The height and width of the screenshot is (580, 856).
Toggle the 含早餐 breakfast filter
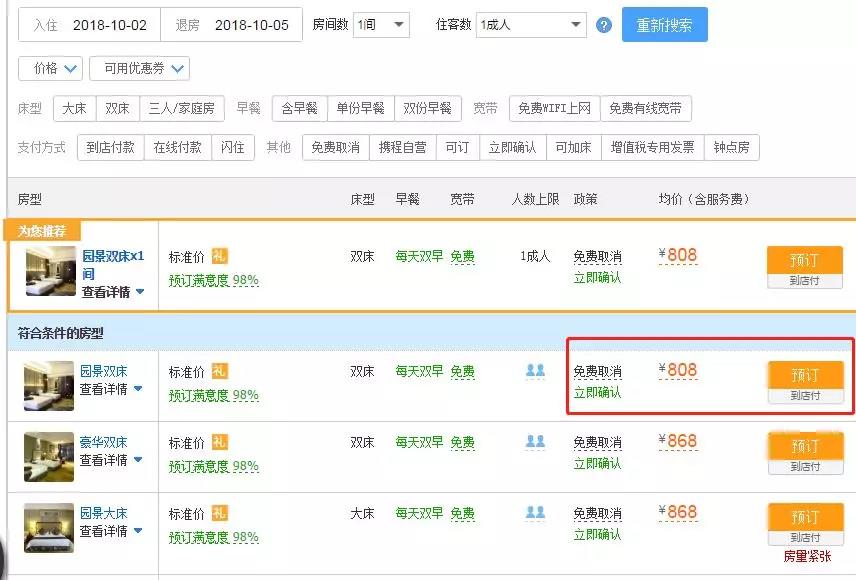point(300,108)
